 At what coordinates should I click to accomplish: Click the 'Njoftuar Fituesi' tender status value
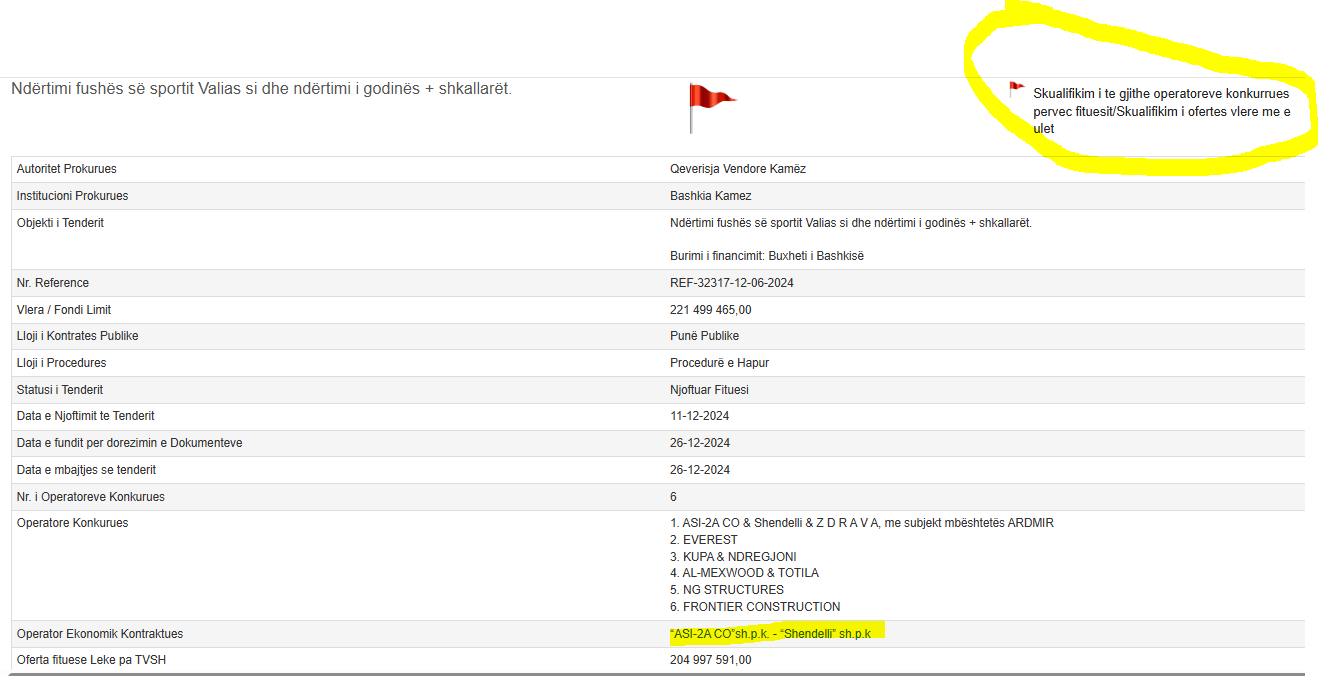tap(709, 390)
